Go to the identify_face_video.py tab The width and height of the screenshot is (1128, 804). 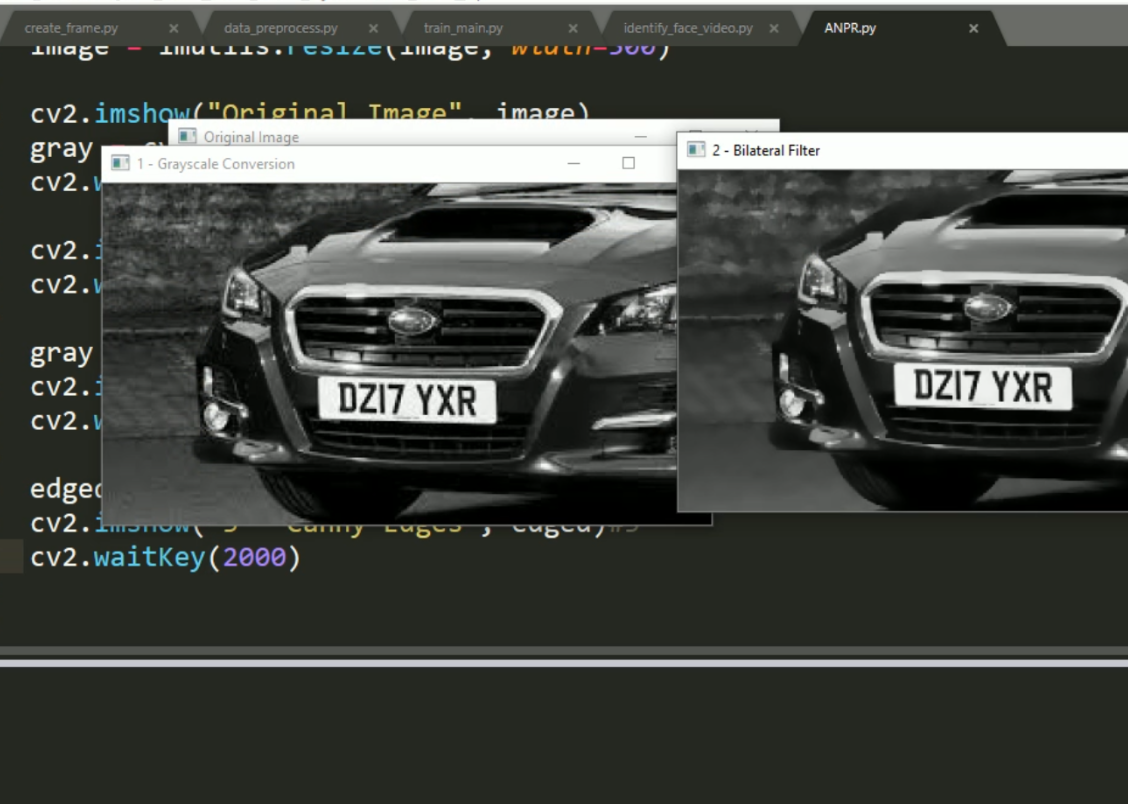tap(688, 29)
